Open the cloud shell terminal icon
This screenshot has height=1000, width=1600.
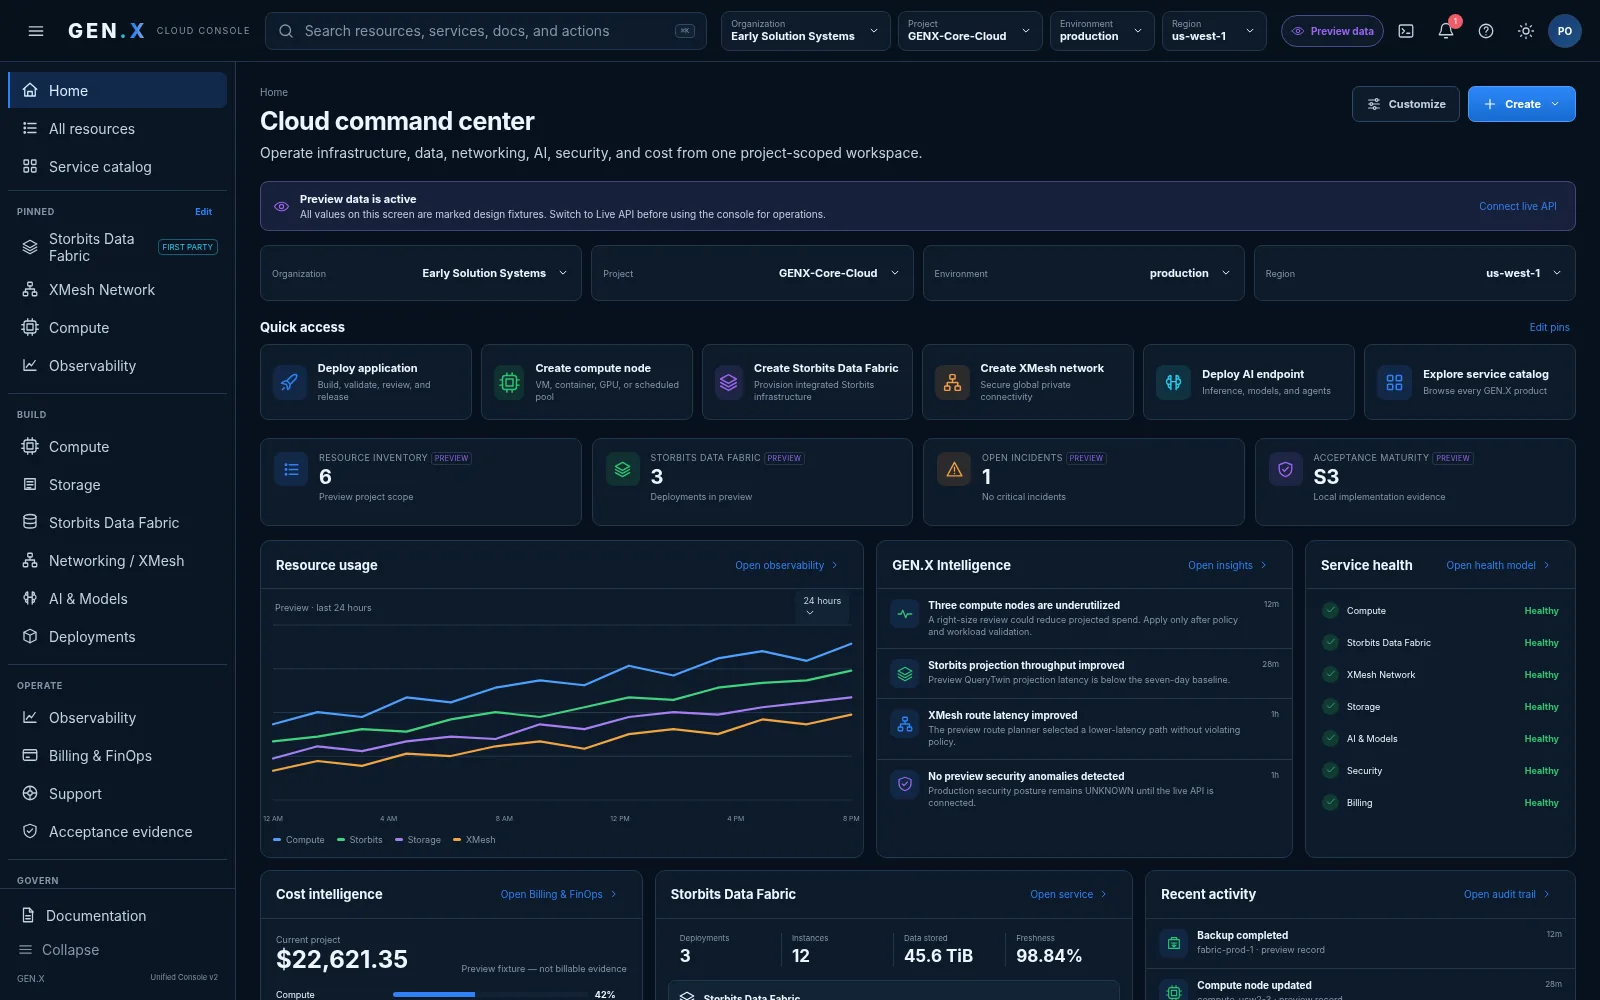pyautogui.click(x=1406, y=31)
